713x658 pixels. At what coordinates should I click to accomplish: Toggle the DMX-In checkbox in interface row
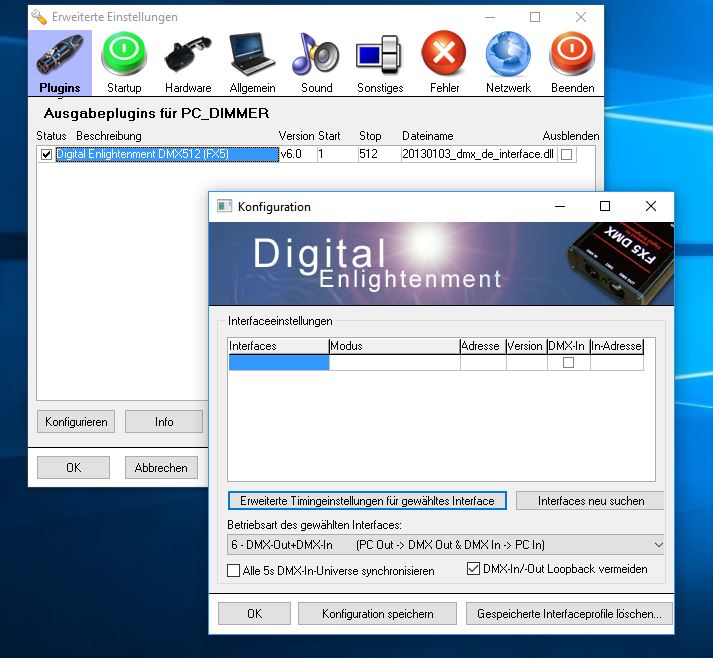pyautogui.click(x=568, y=362)
